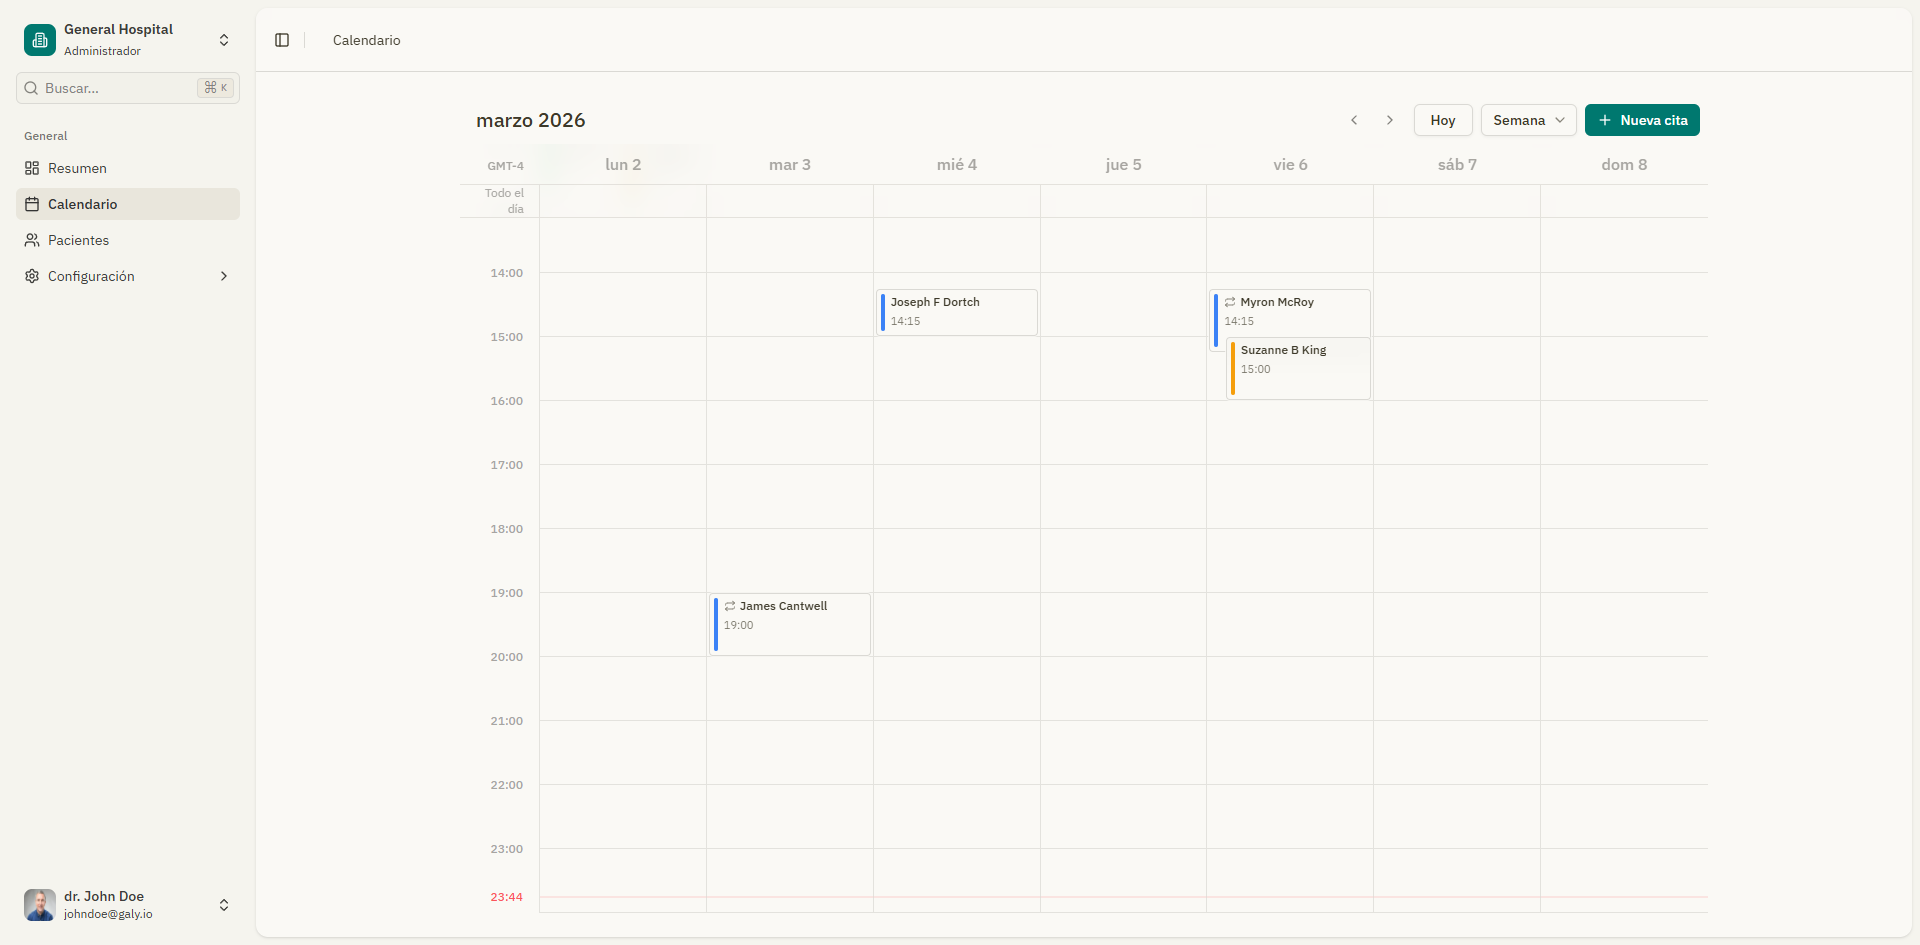Open the General Hospital organization switcher
Image resolution: width=1920 pixels, height=945 pixels.
tap(223, 40)
